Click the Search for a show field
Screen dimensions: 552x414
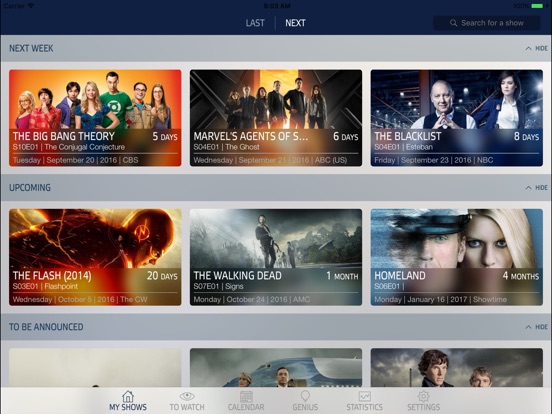[487, 23]
